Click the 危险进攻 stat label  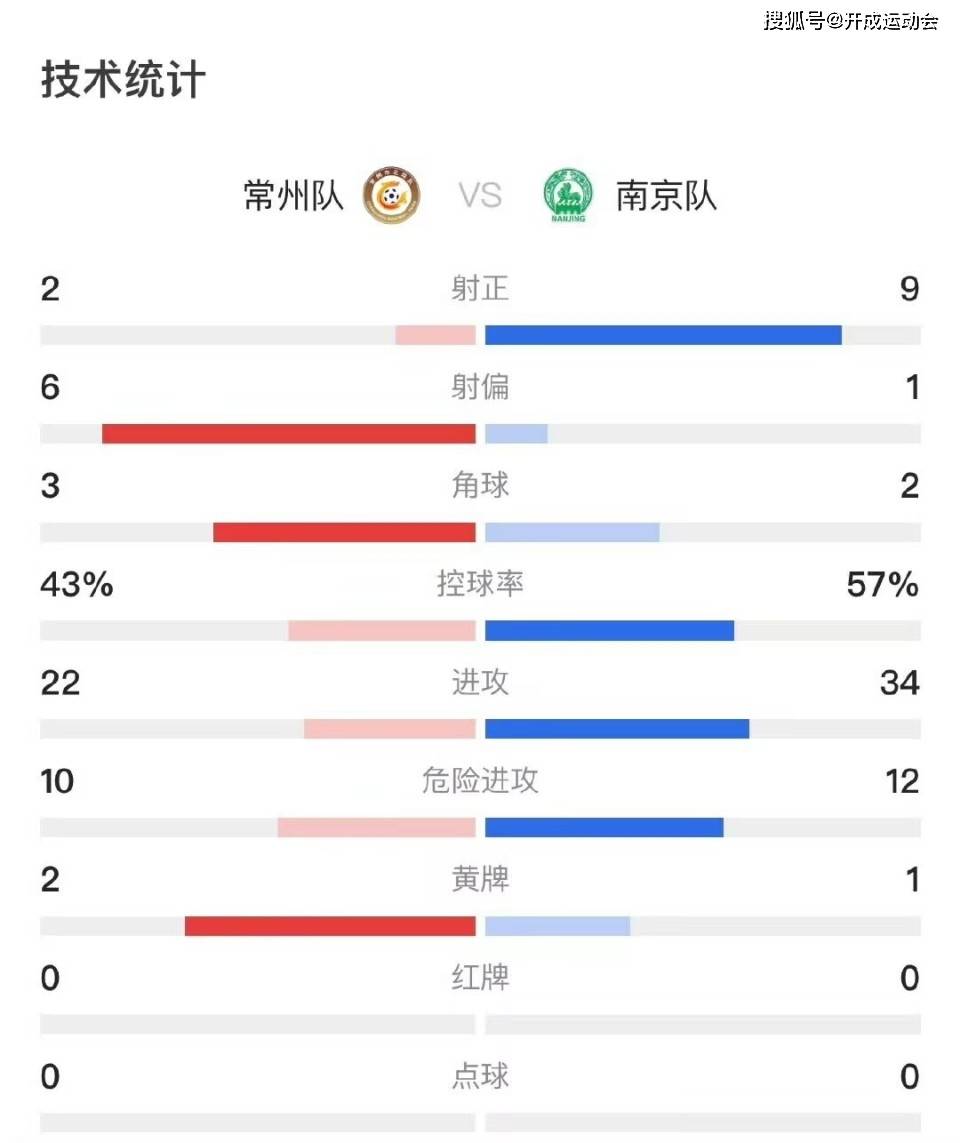[x=480, y=781]
